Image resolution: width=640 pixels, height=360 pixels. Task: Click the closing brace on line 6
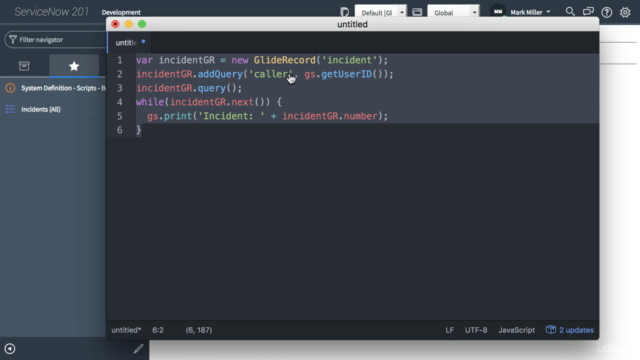click(139, 130)
